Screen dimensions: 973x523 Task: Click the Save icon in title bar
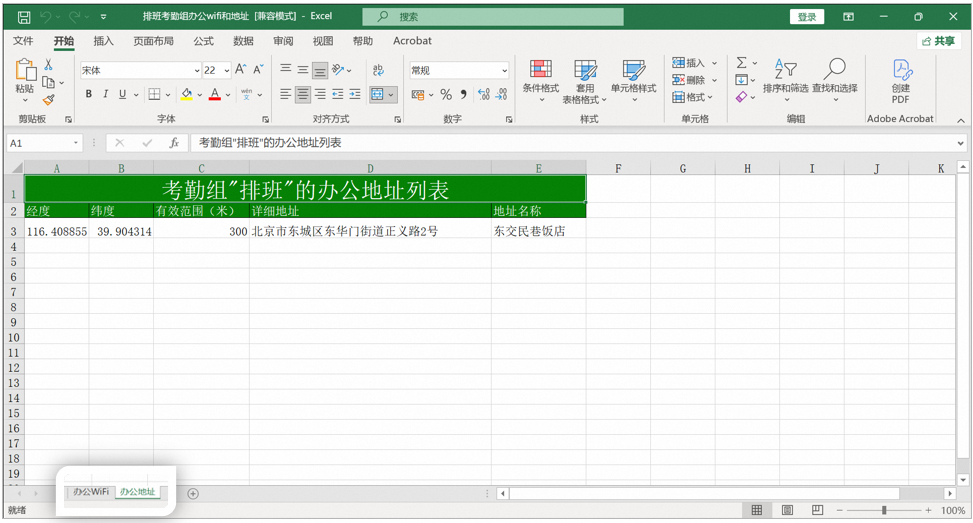pos(24,17)
